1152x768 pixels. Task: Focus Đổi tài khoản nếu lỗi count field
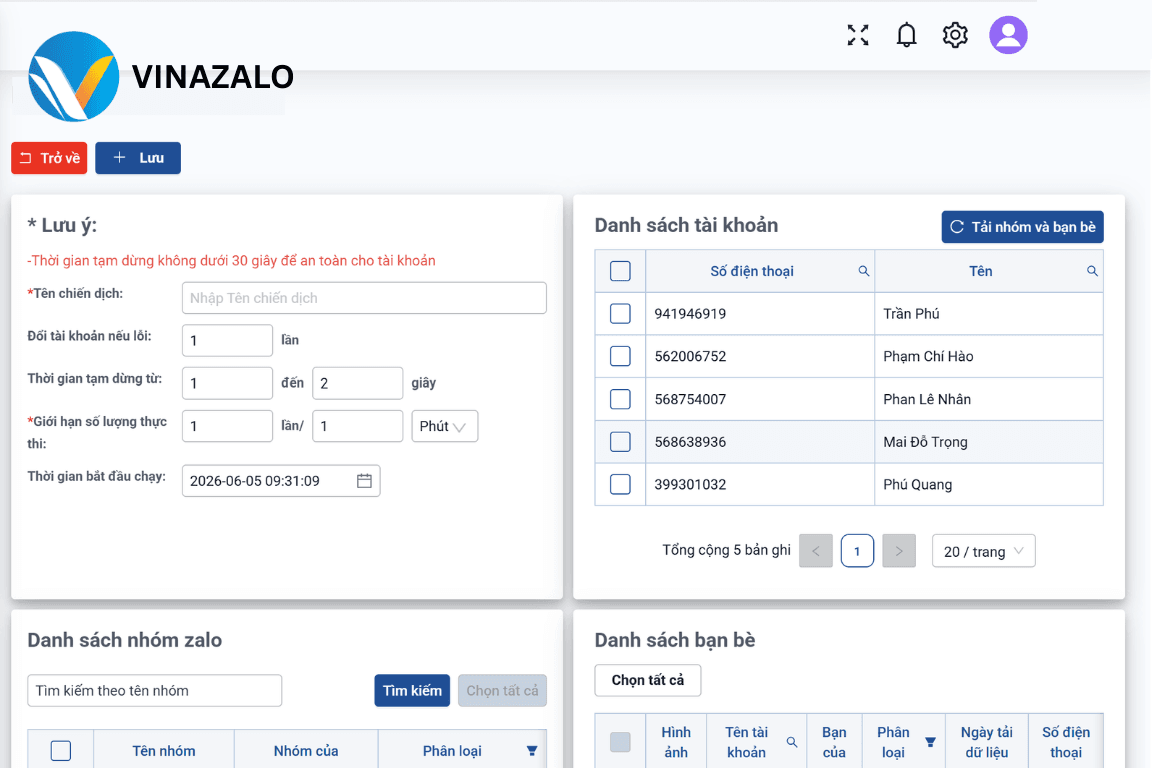pos(227,340)
